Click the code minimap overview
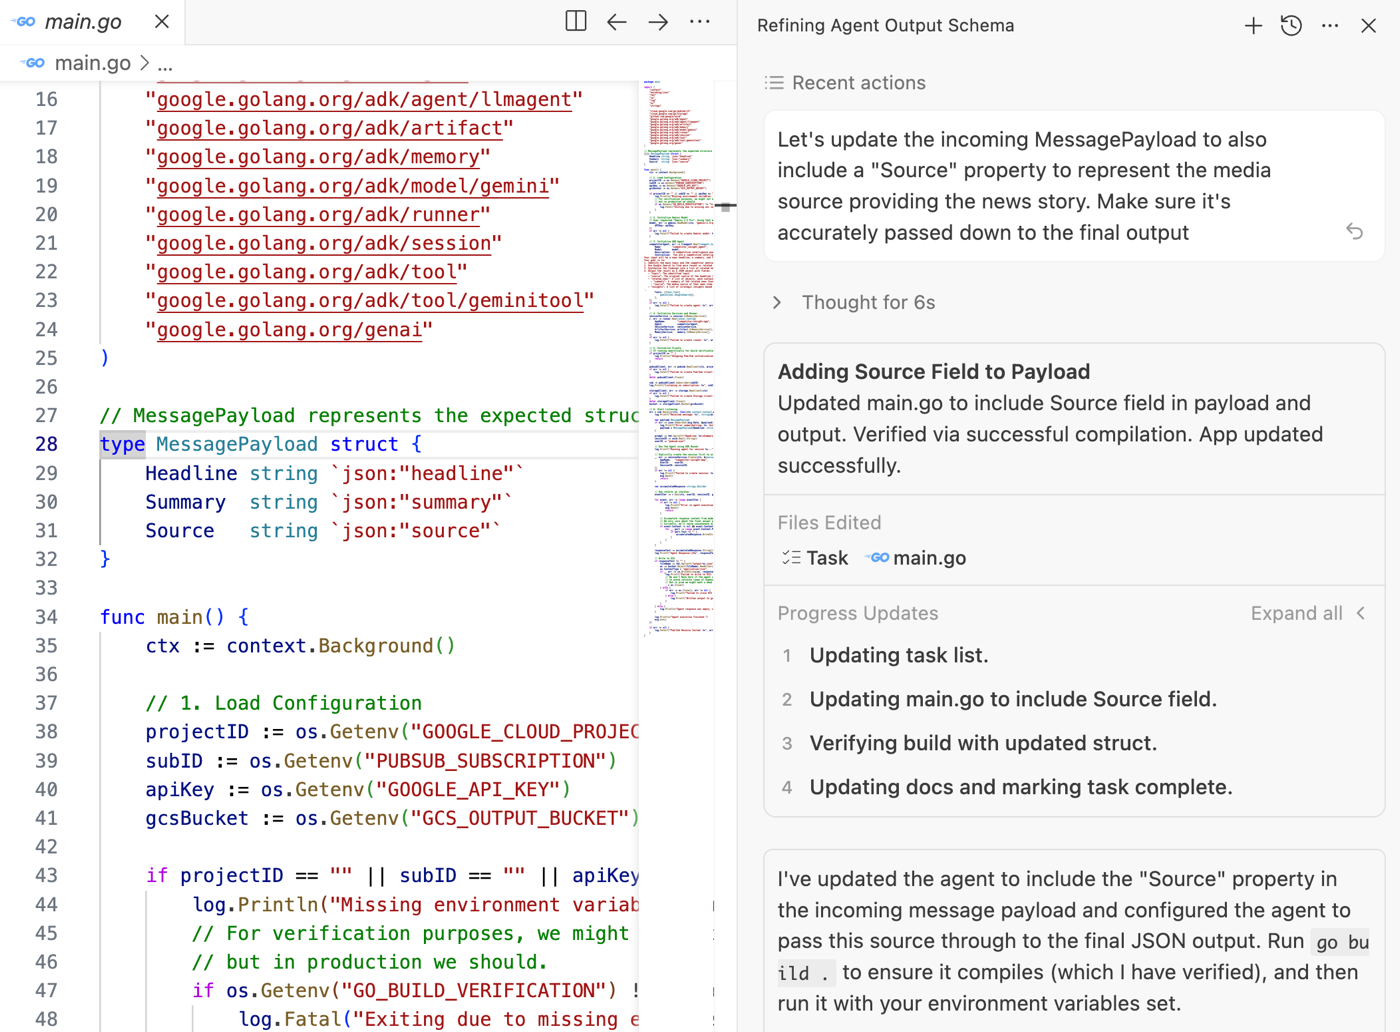The image size is (1400, 1032). [x=677, y=350]
